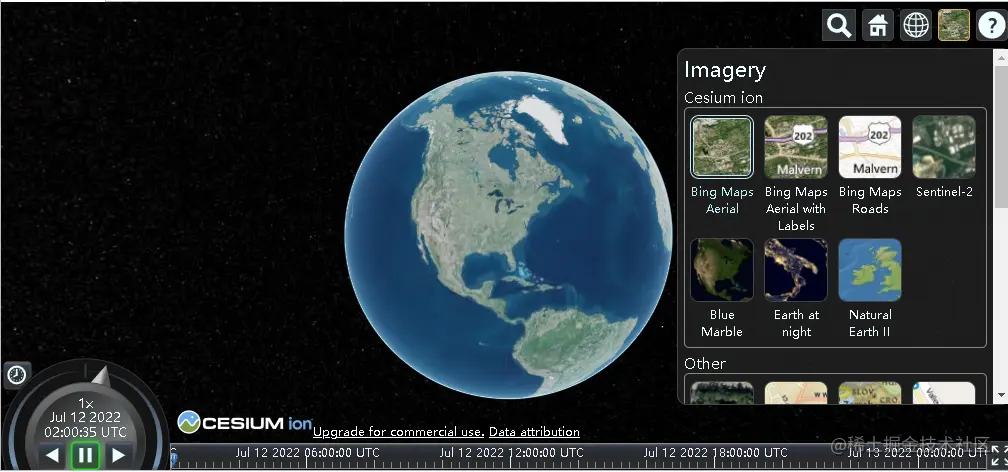The width and height of the screenshot is (1008, 472).
Task: Click the imagery panel scrollbar thumb
Action: [1001, 135]
